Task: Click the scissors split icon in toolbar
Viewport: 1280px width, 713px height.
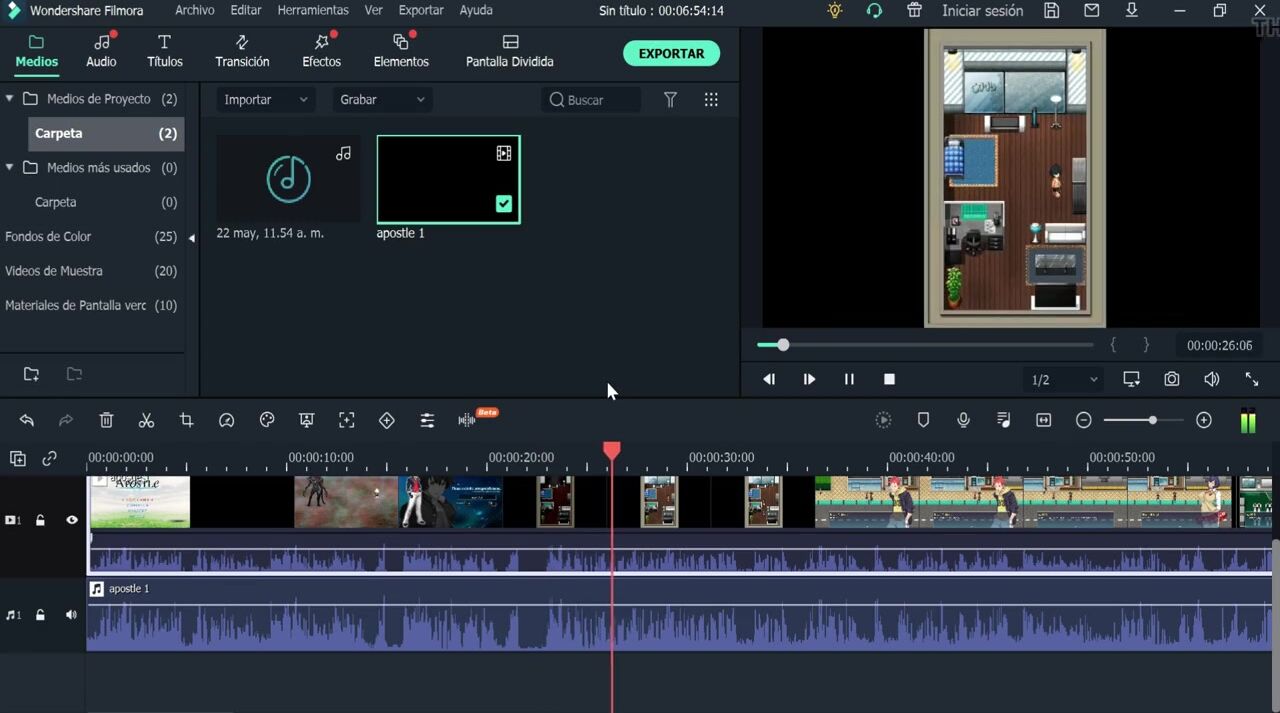Action: coord(146,421)
